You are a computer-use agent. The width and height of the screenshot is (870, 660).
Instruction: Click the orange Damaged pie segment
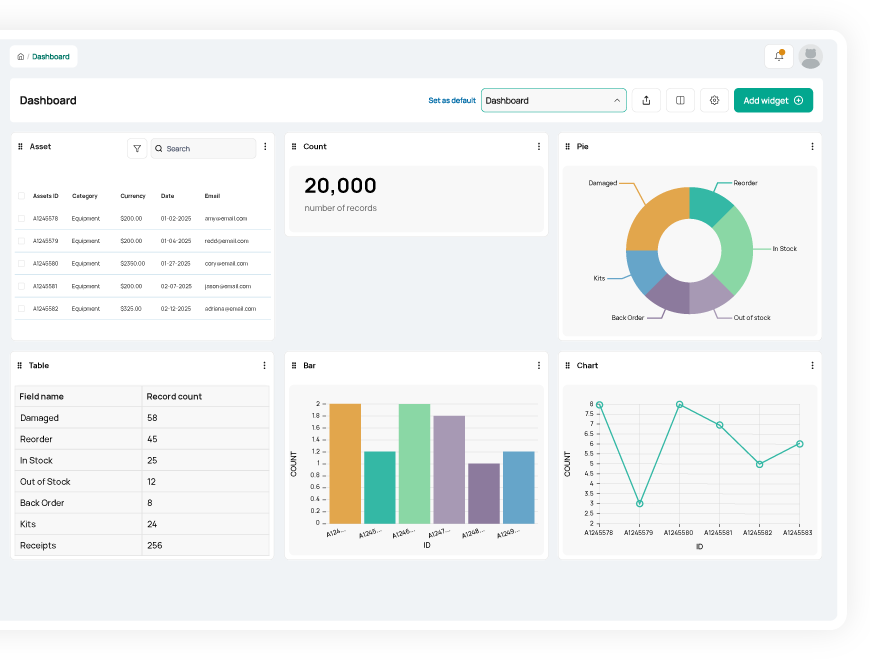(x=651, y=220)
